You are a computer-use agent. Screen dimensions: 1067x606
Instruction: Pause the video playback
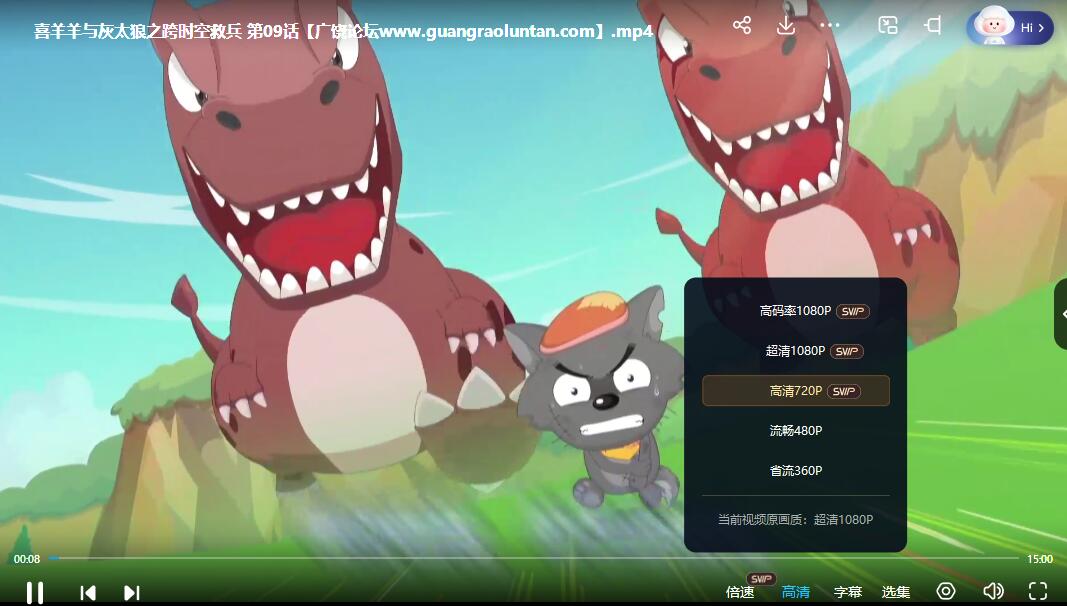(x=35, y=592)
